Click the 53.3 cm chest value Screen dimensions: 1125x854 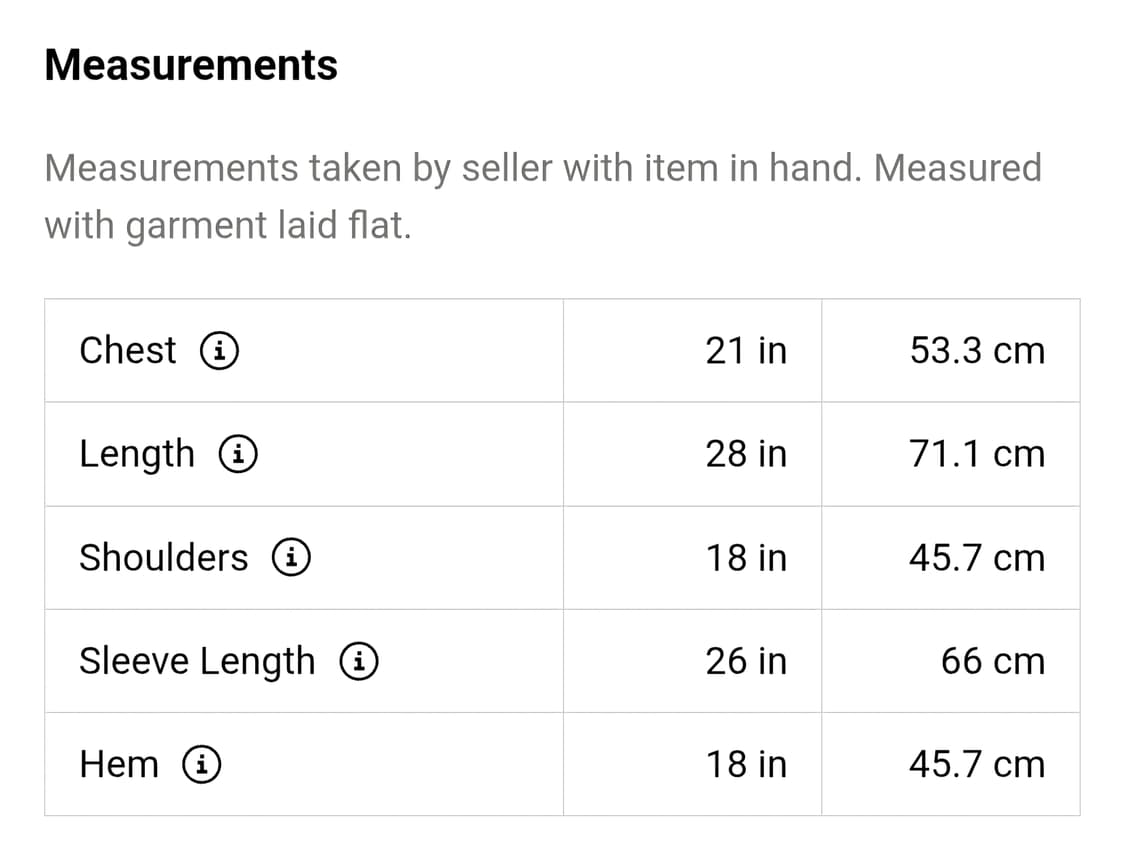(976, 351)
